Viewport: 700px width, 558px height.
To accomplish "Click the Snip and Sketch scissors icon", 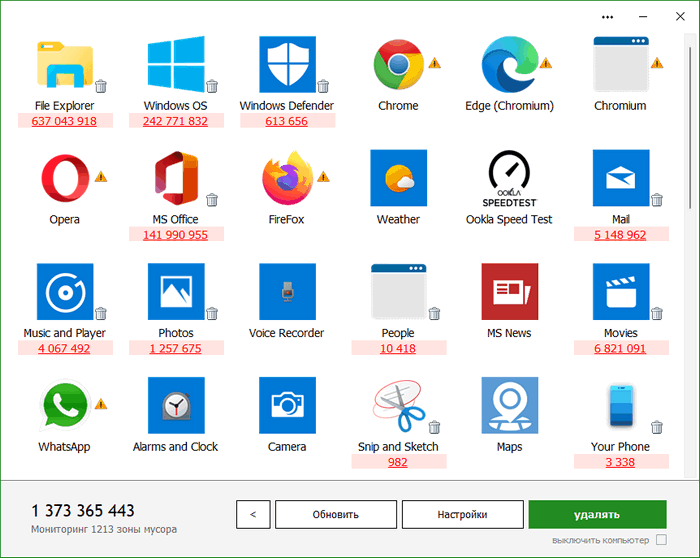I will 399,405.
